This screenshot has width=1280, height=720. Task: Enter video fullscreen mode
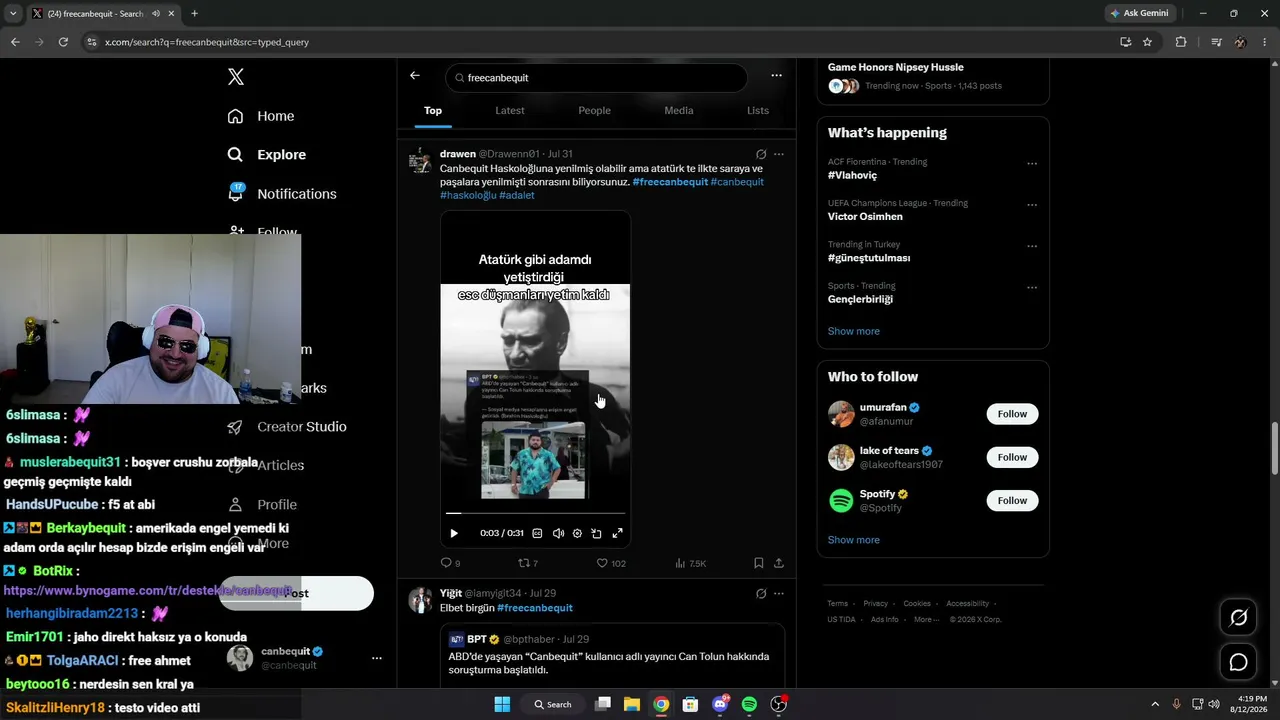coord(617,534)
